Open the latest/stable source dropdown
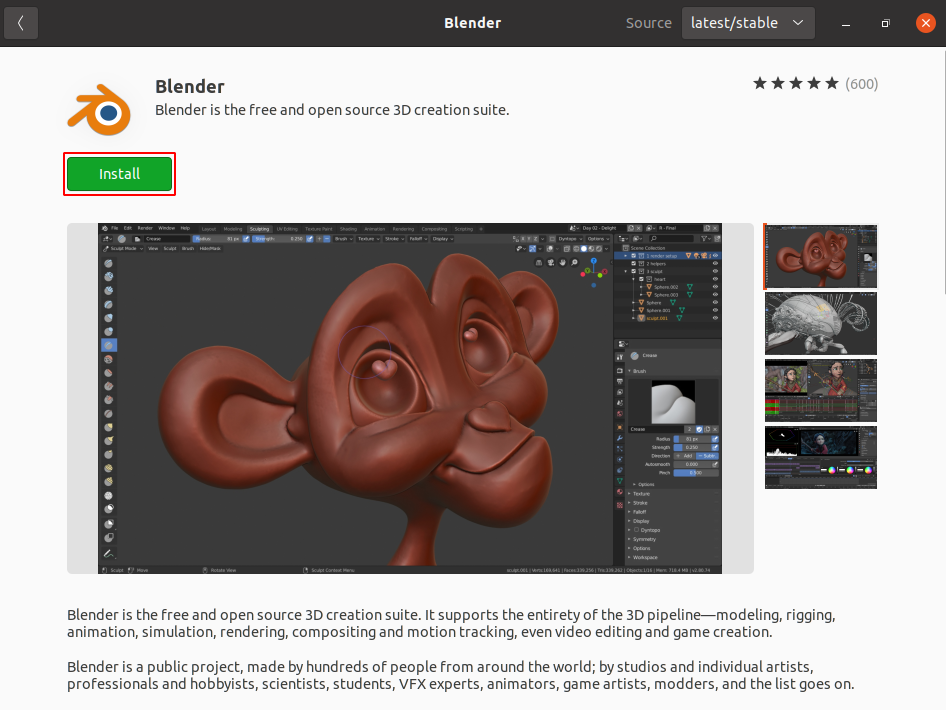 tap(748, 23)
